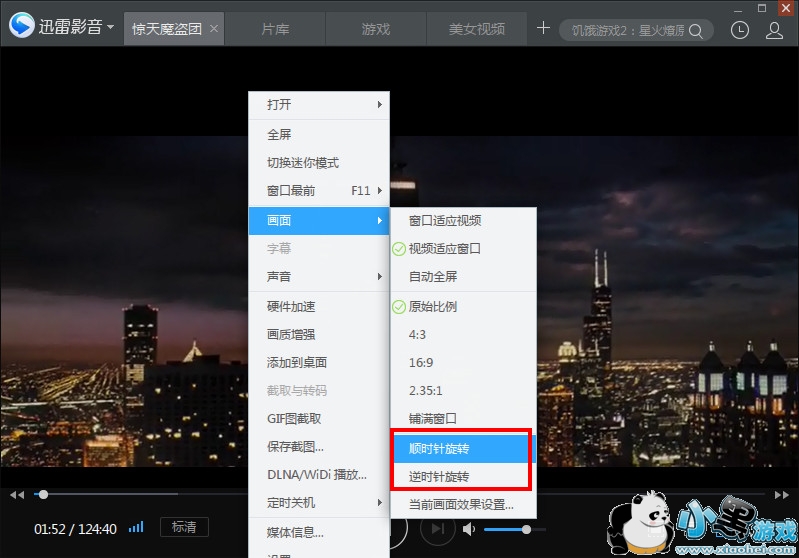Click the volume slider handle
Screen dimensions: 799x558
click(526, 529)
